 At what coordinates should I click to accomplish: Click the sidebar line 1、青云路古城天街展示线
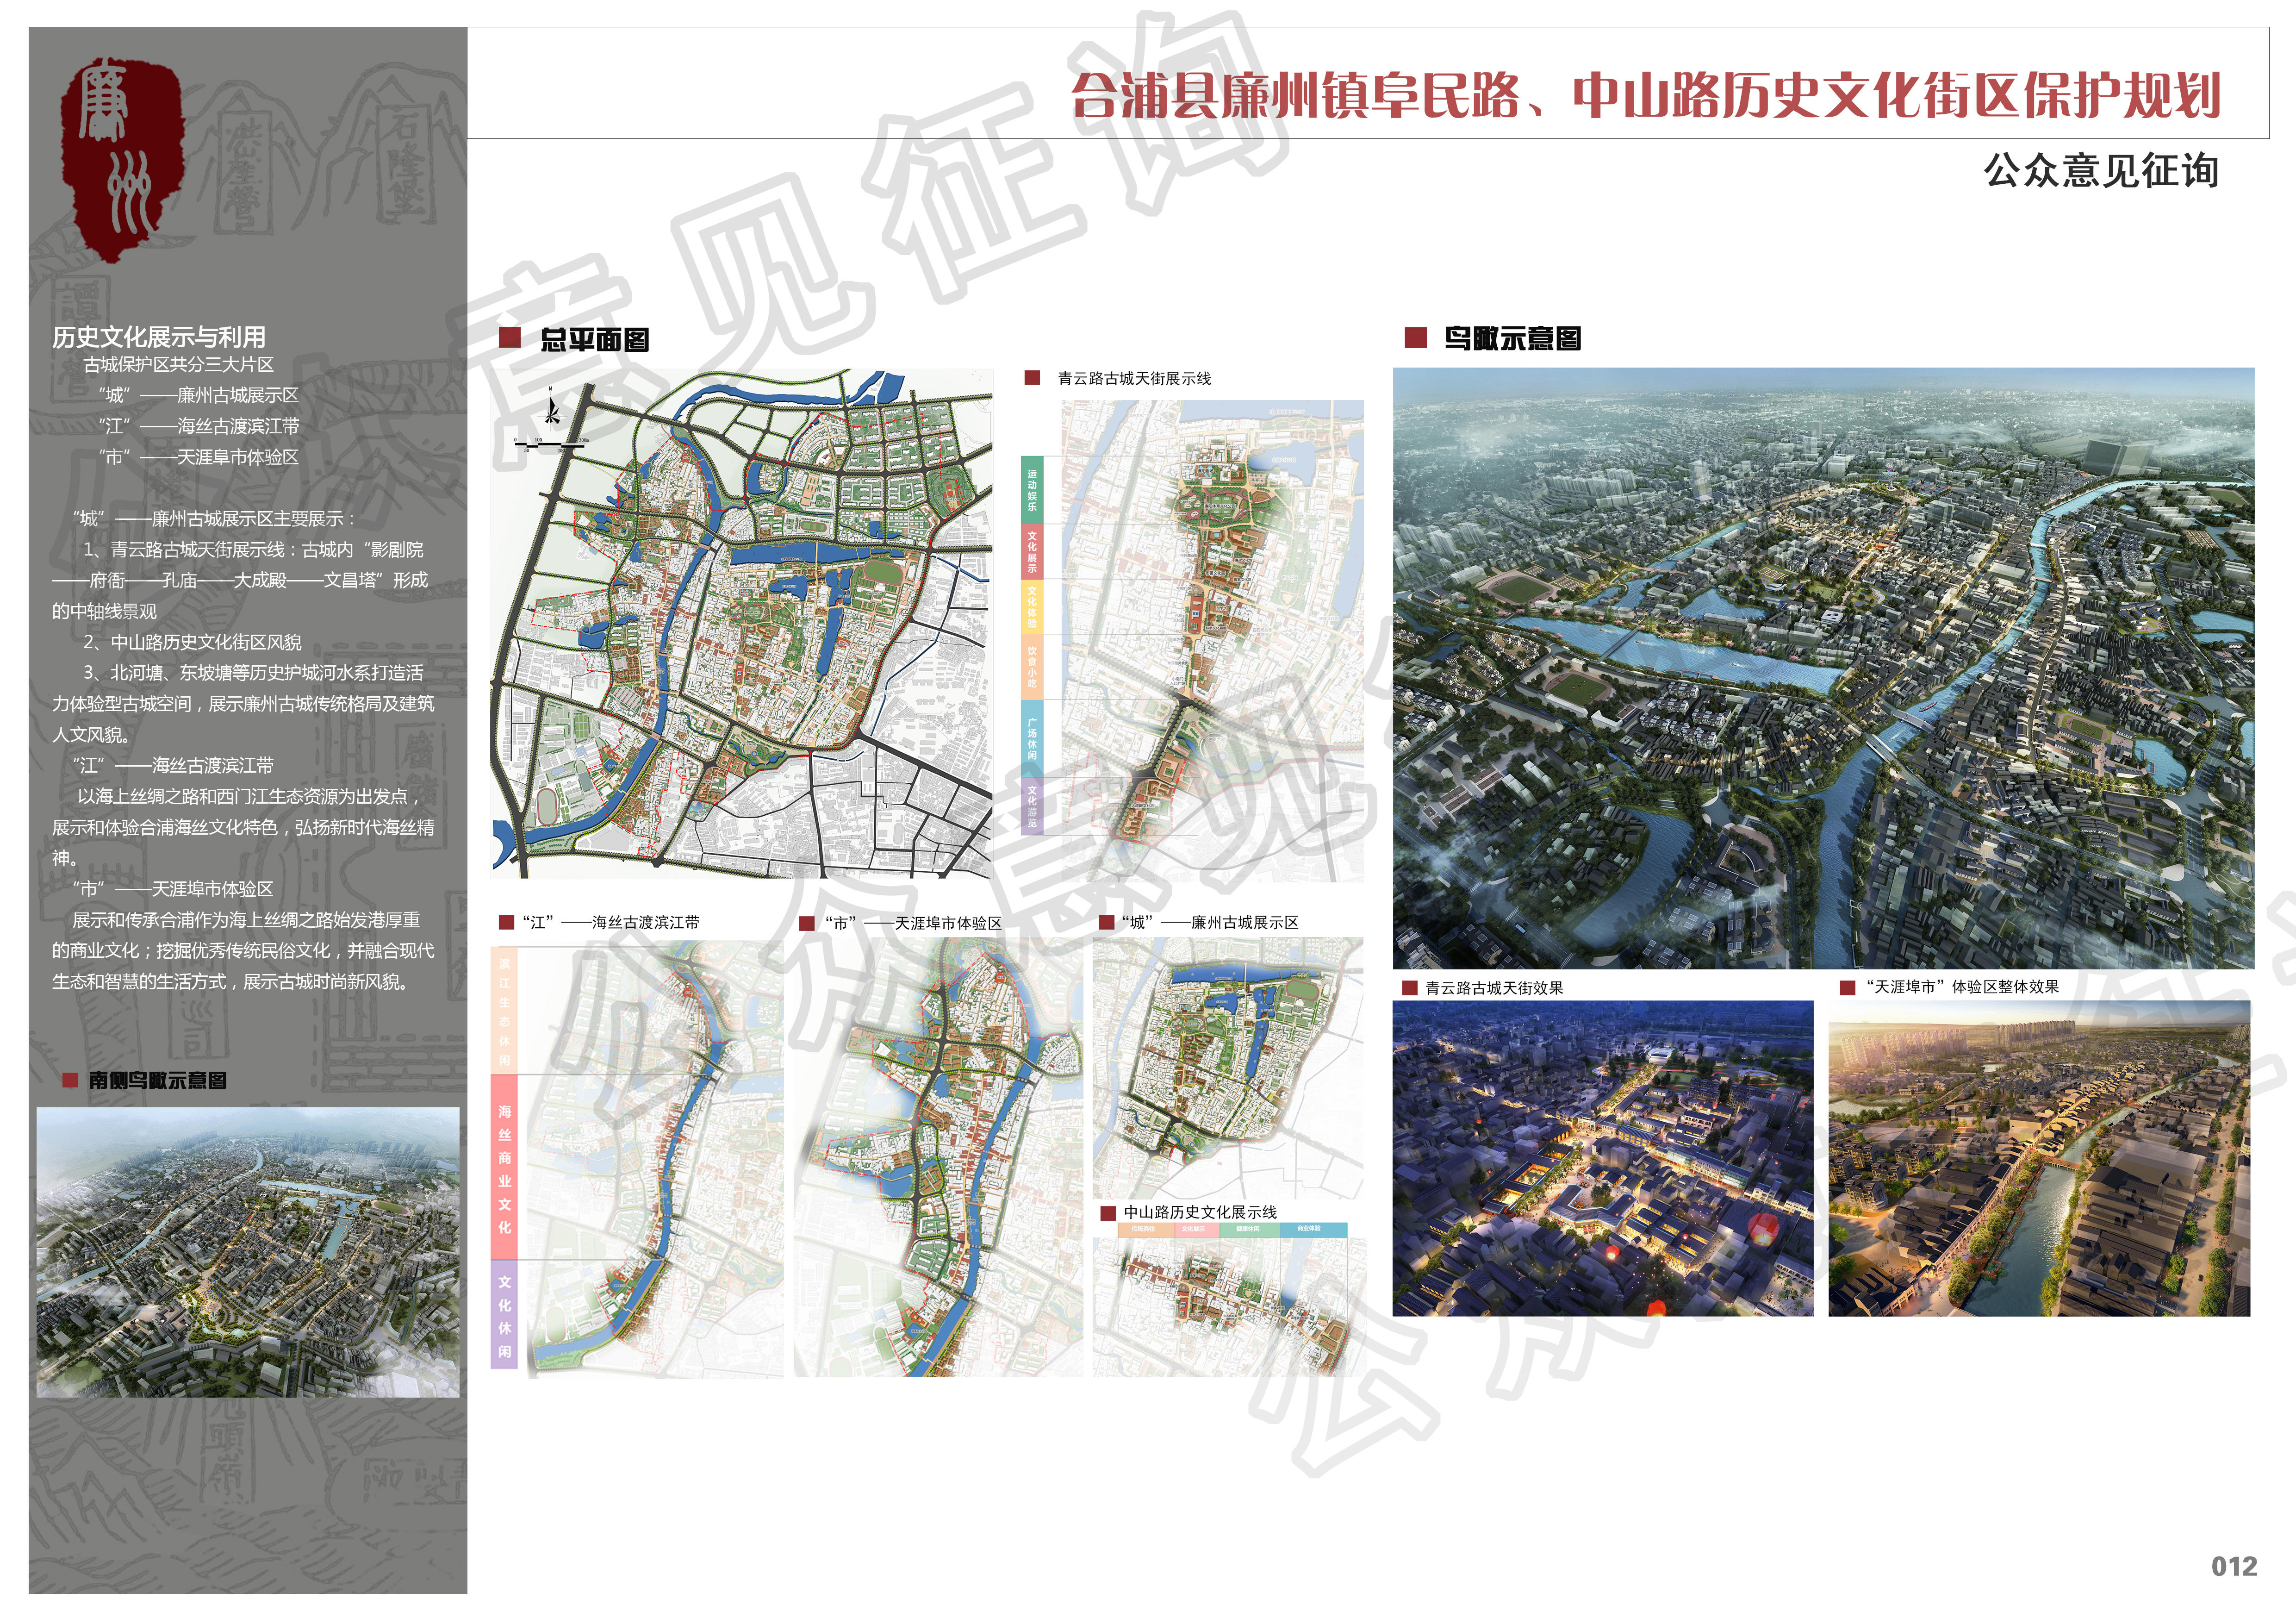click(x=188, y=550)
